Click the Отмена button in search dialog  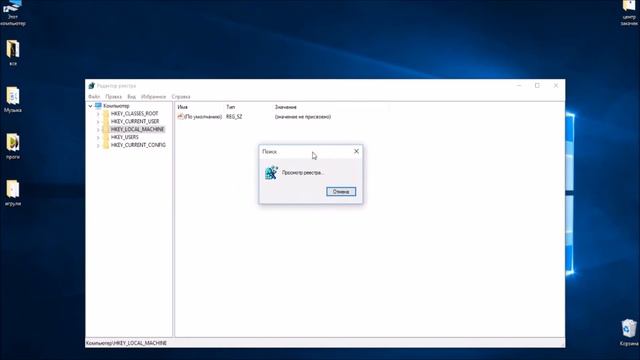pos(341,191)
